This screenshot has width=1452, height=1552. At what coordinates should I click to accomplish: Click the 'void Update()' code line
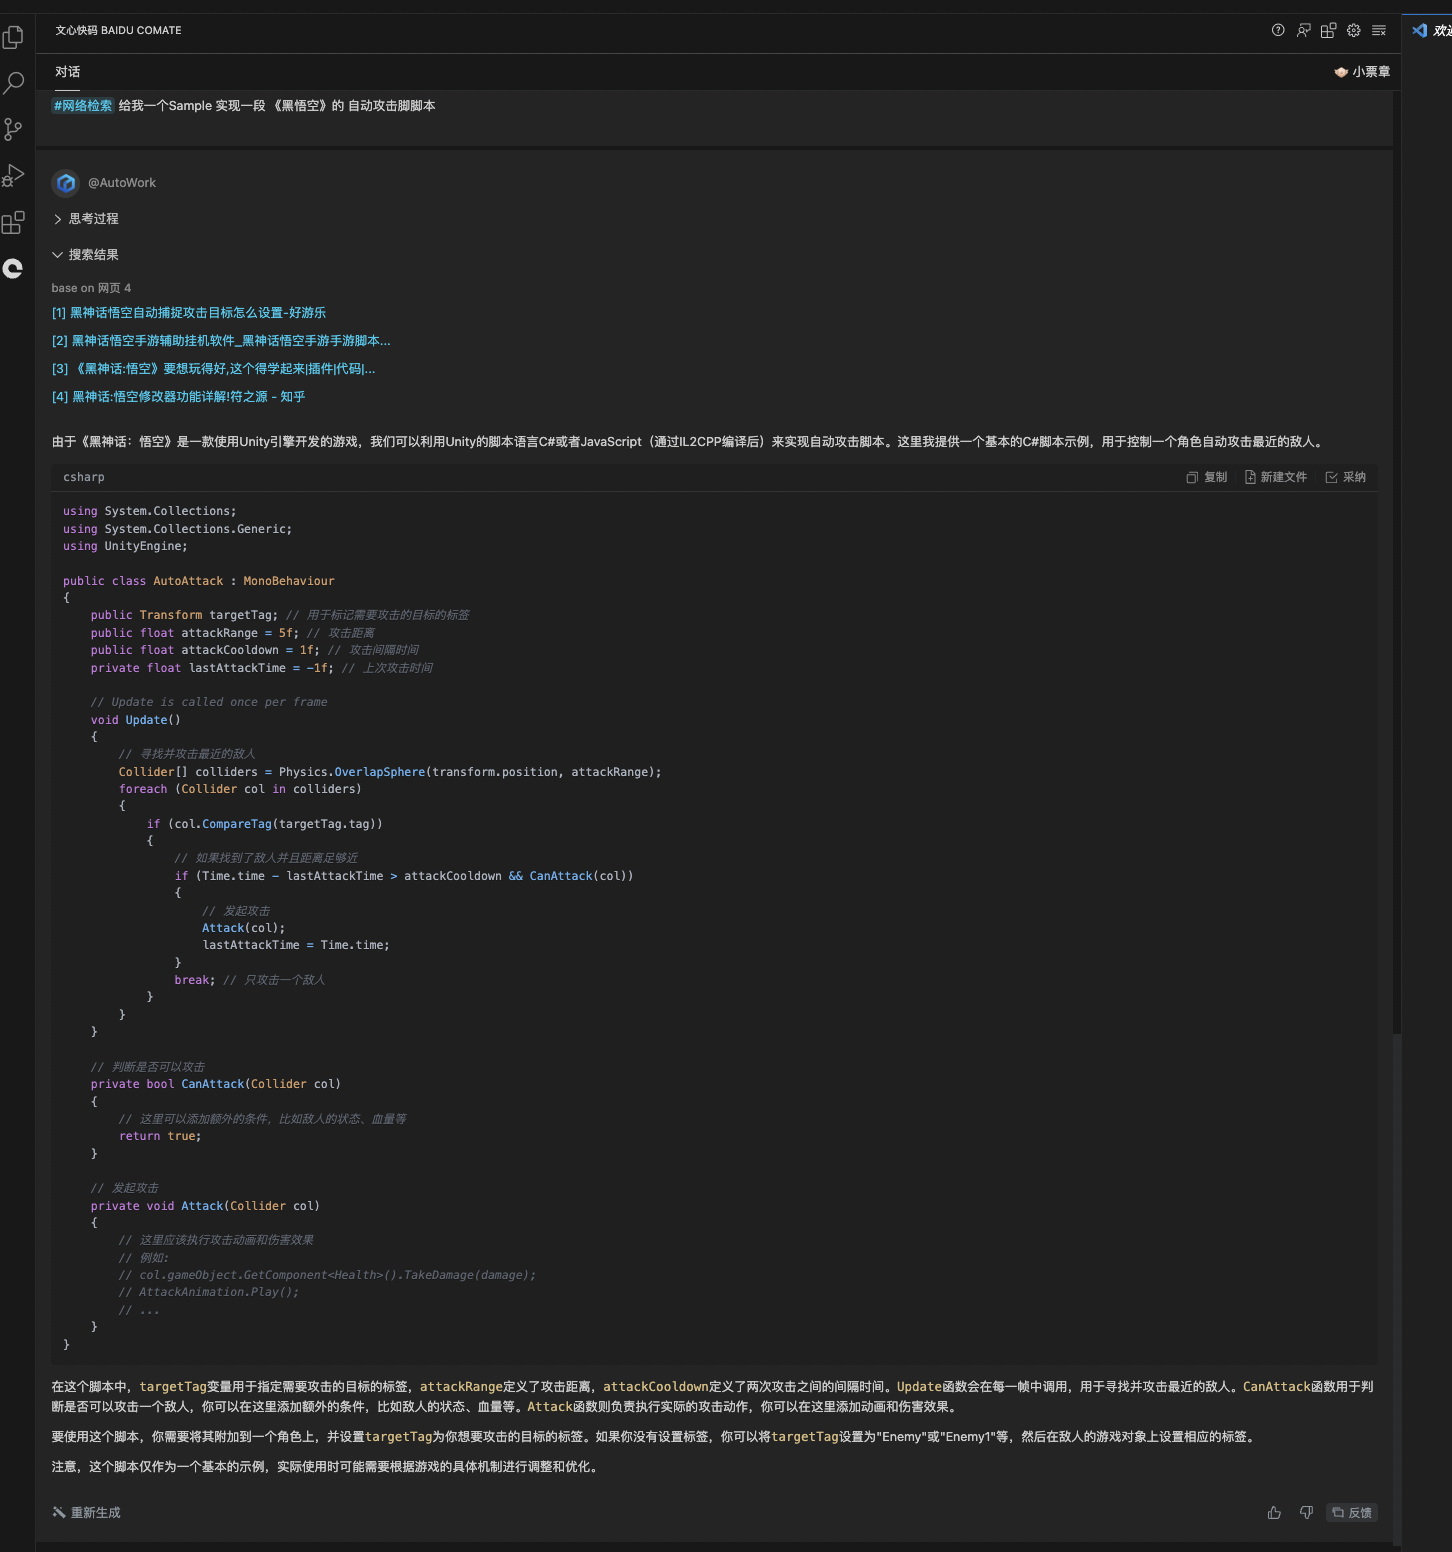(136, 720)
